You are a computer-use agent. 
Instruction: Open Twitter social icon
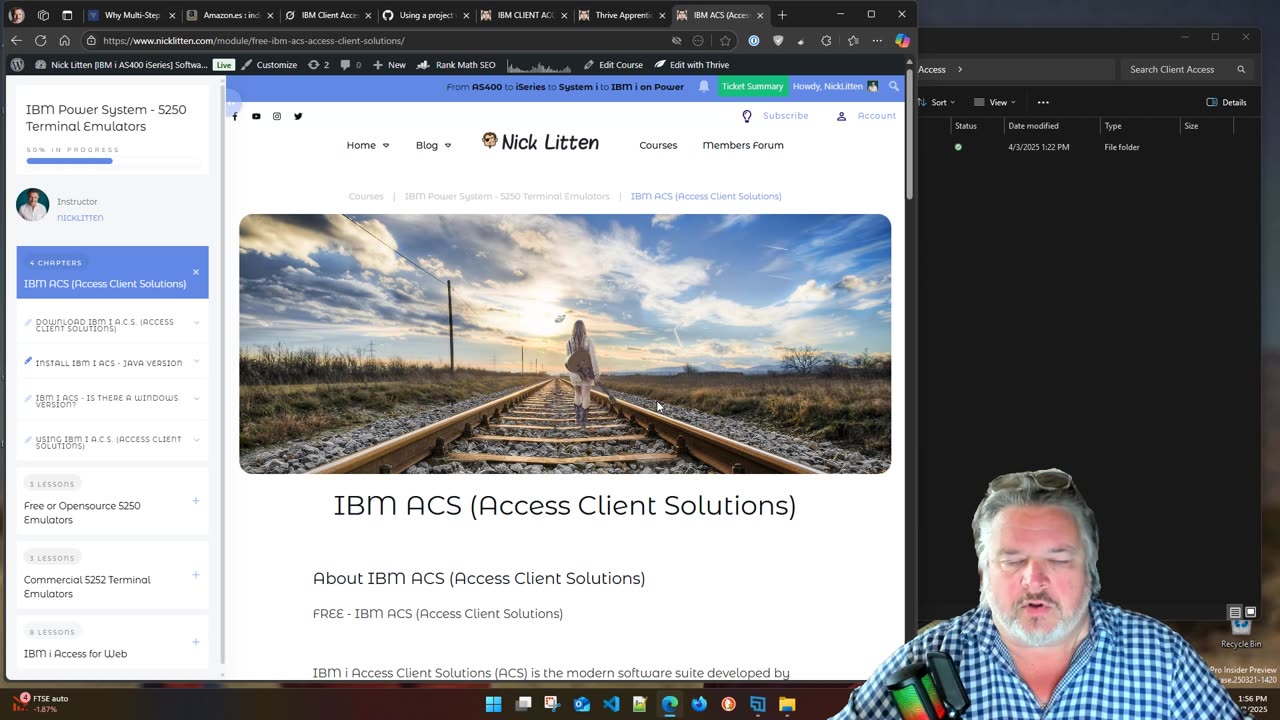298,116
